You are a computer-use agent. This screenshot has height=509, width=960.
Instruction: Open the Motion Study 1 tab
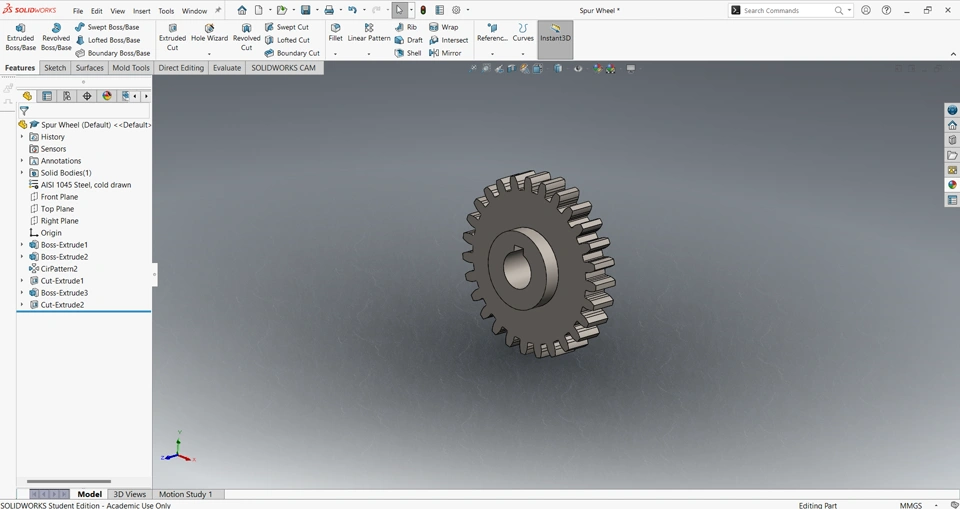coord(185,494)
